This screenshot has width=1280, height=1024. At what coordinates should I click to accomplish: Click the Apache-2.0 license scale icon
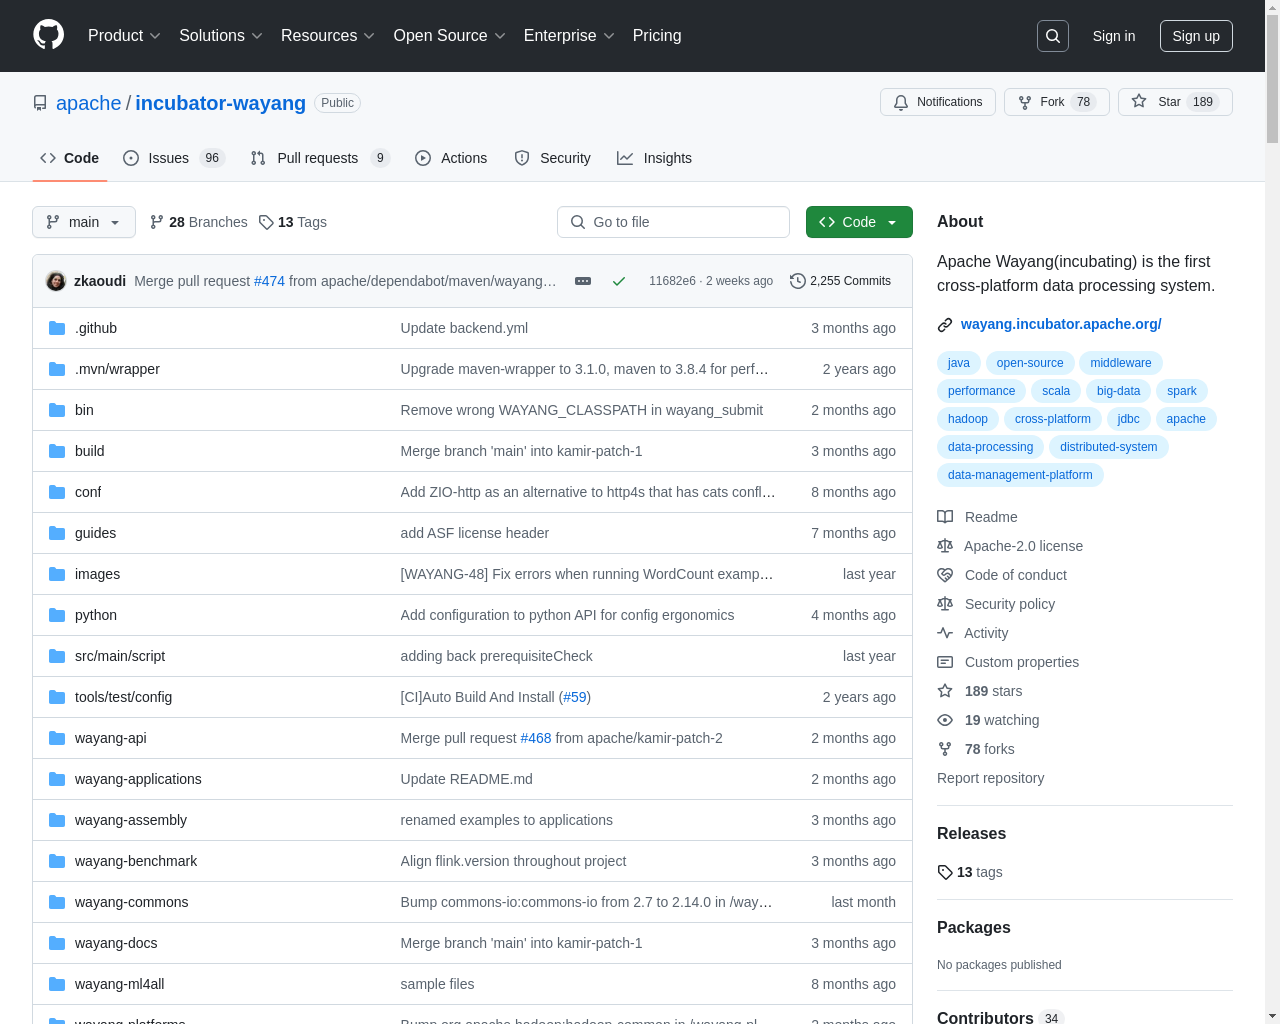point(945,546)
